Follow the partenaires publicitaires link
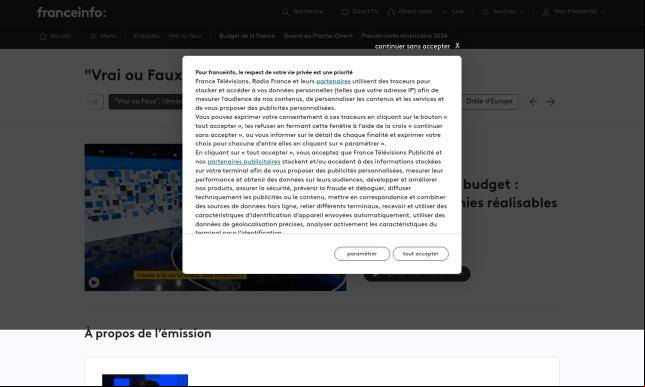The width and height of the screenshot is (645, 387). point(244,162)
